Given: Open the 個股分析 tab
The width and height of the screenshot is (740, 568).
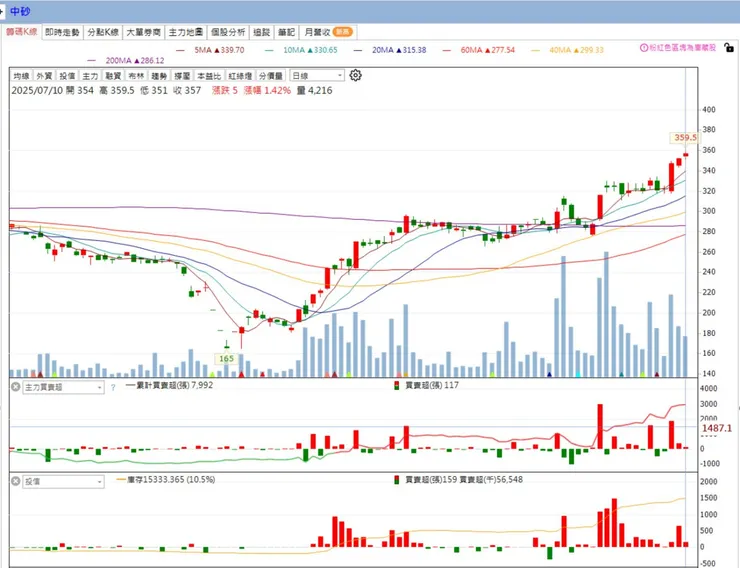Looking at the screenshot, I should point(228,32).
